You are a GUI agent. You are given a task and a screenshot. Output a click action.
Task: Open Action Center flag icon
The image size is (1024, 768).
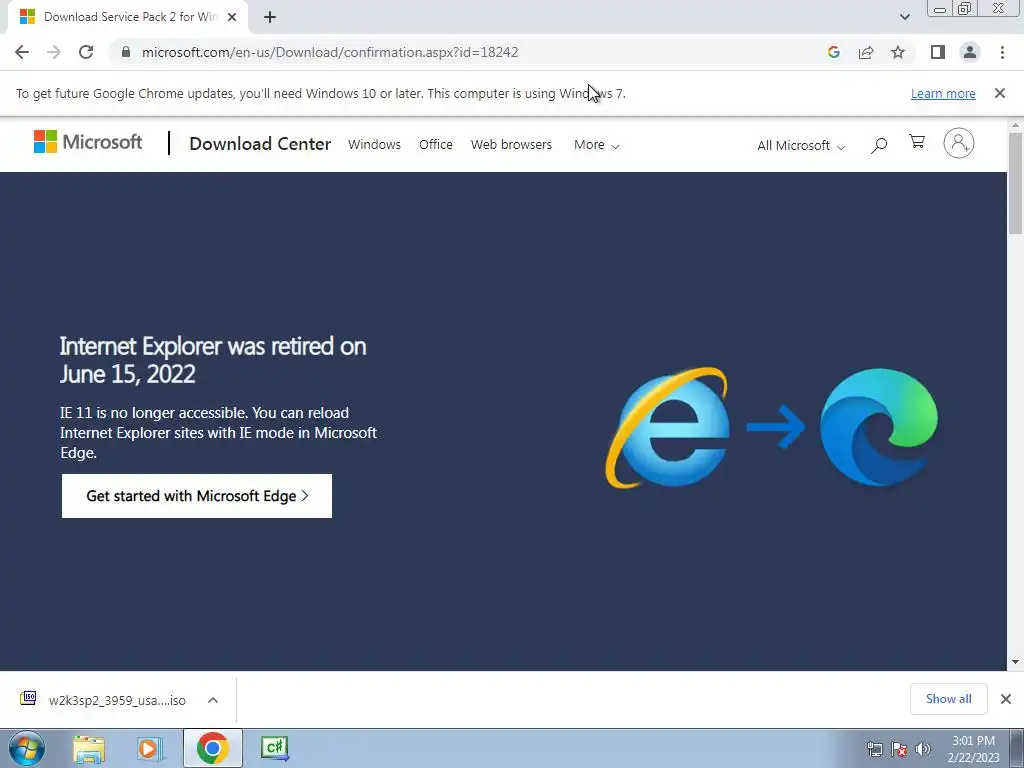(x=899, y=749)
